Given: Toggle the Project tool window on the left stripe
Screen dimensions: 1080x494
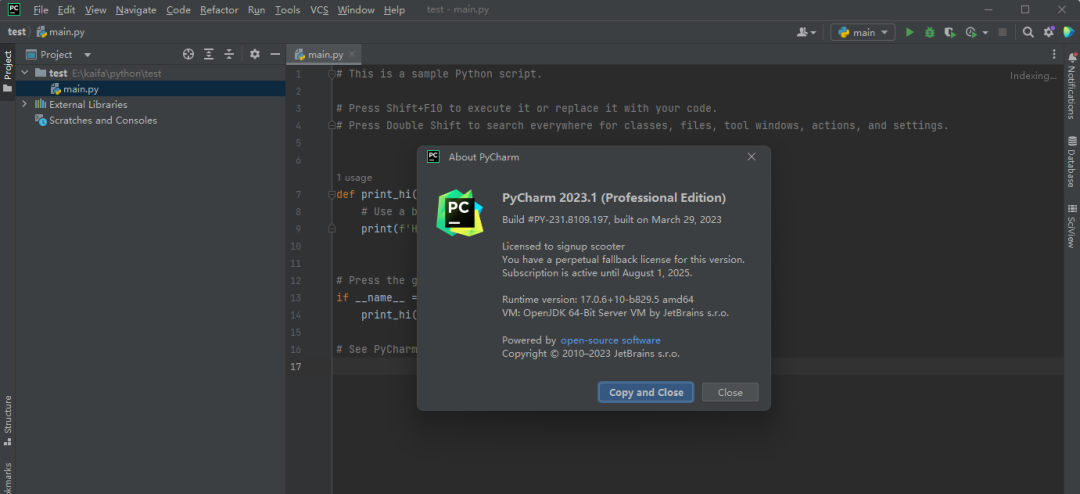Looking at the screenshot, I should (x=8, y=72).
